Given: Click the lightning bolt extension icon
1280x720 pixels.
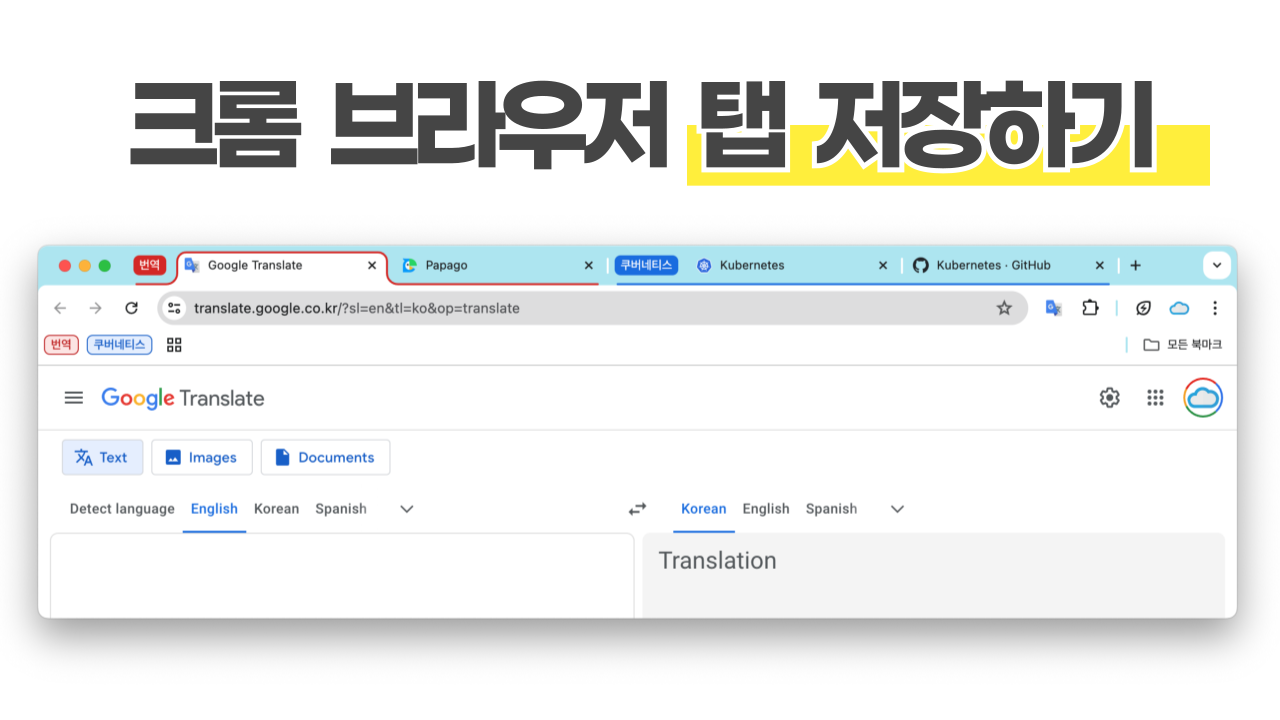Looking at the screenshot, I should click(1143, 308).
